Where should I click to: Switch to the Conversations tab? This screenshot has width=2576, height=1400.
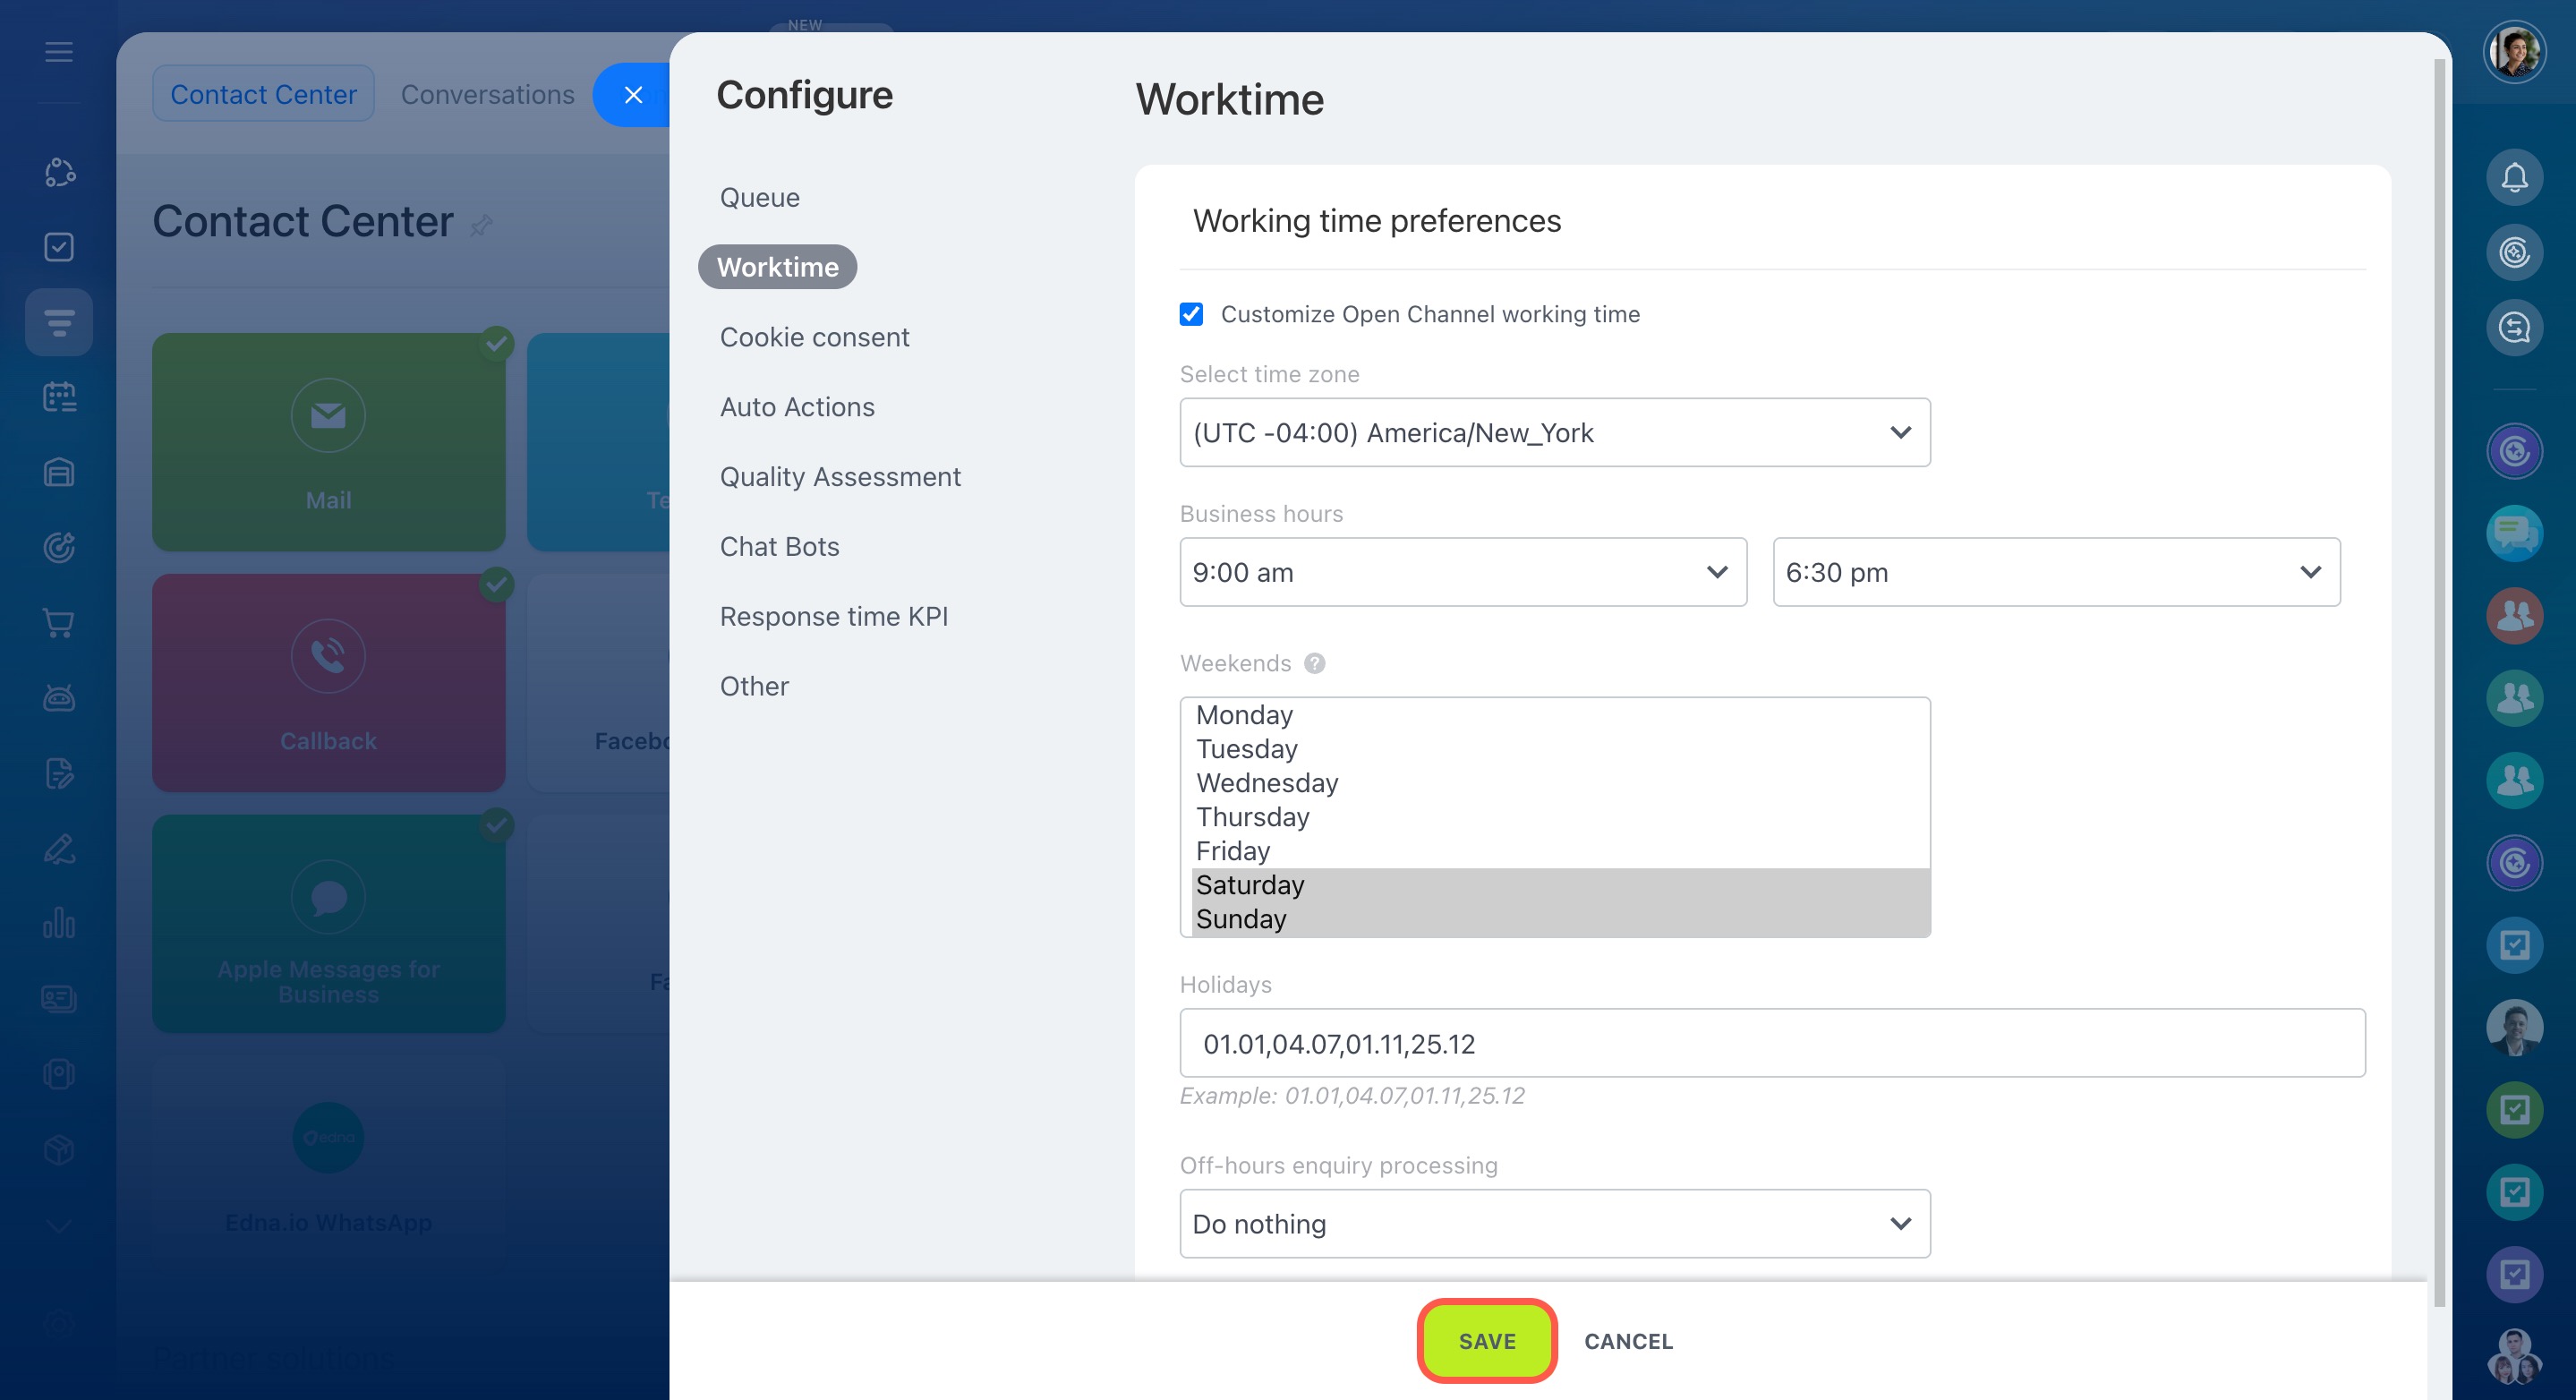tap(487, 94)
